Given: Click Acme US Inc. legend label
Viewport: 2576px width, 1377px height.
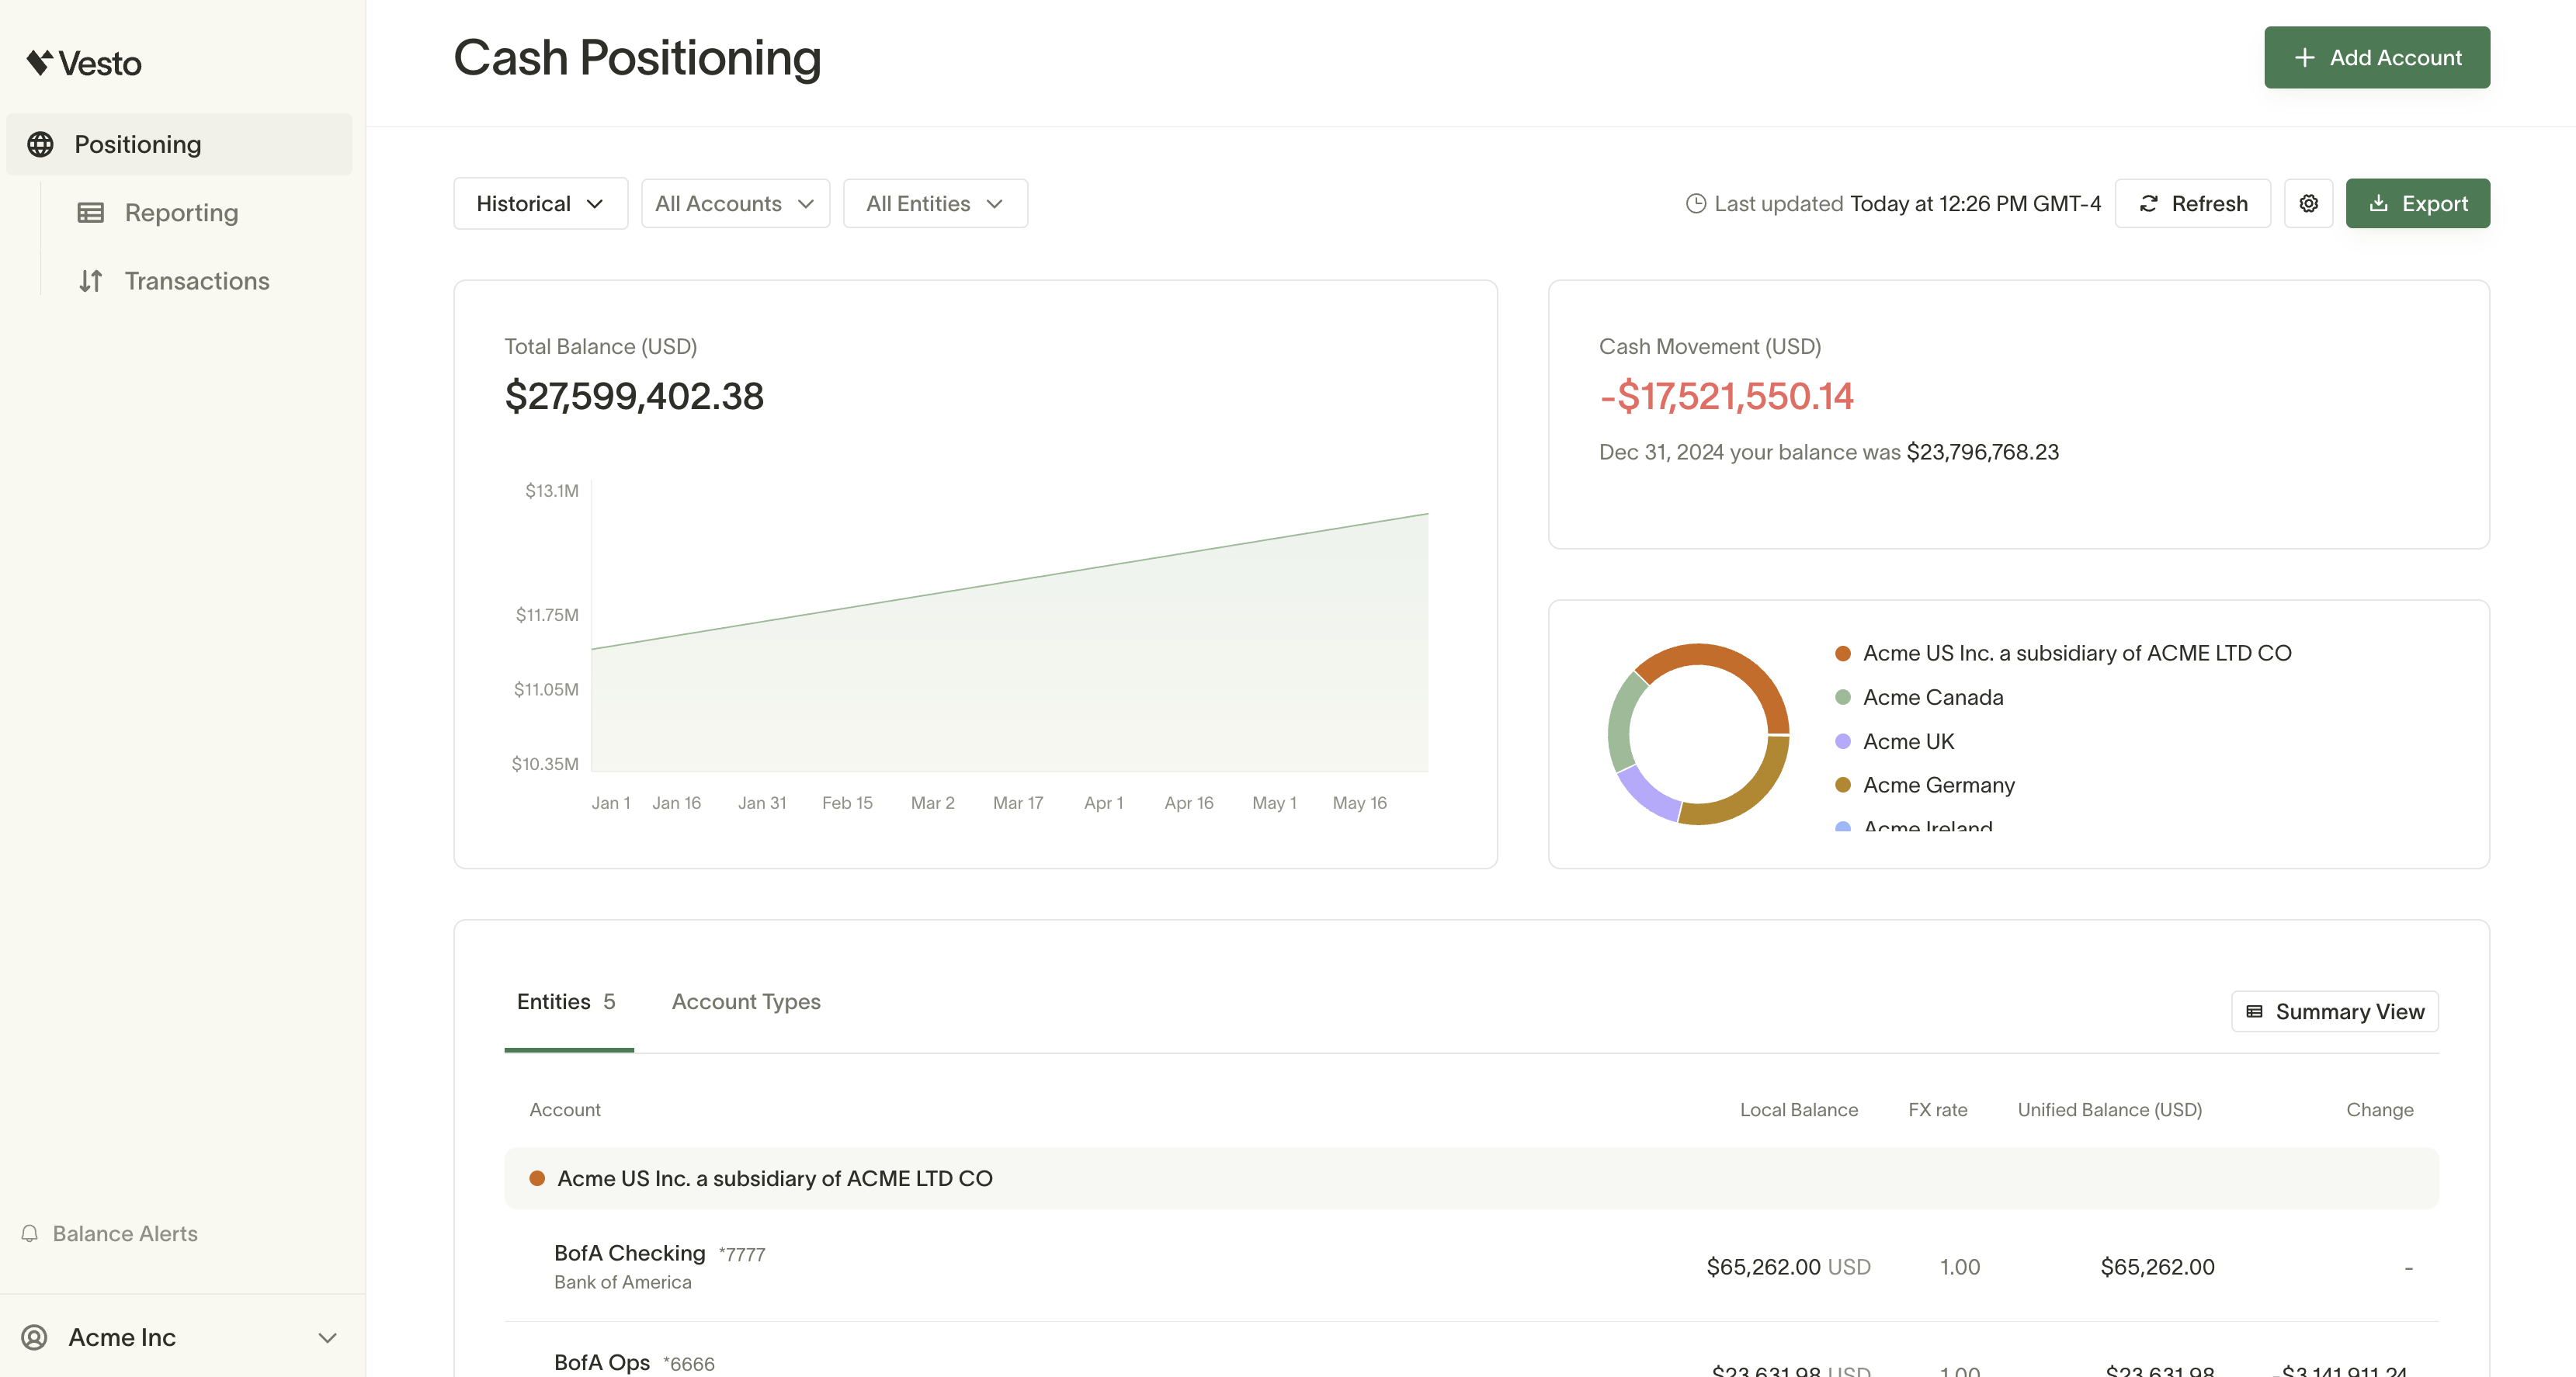Looking at the screenshot, I should (2077, 653).
